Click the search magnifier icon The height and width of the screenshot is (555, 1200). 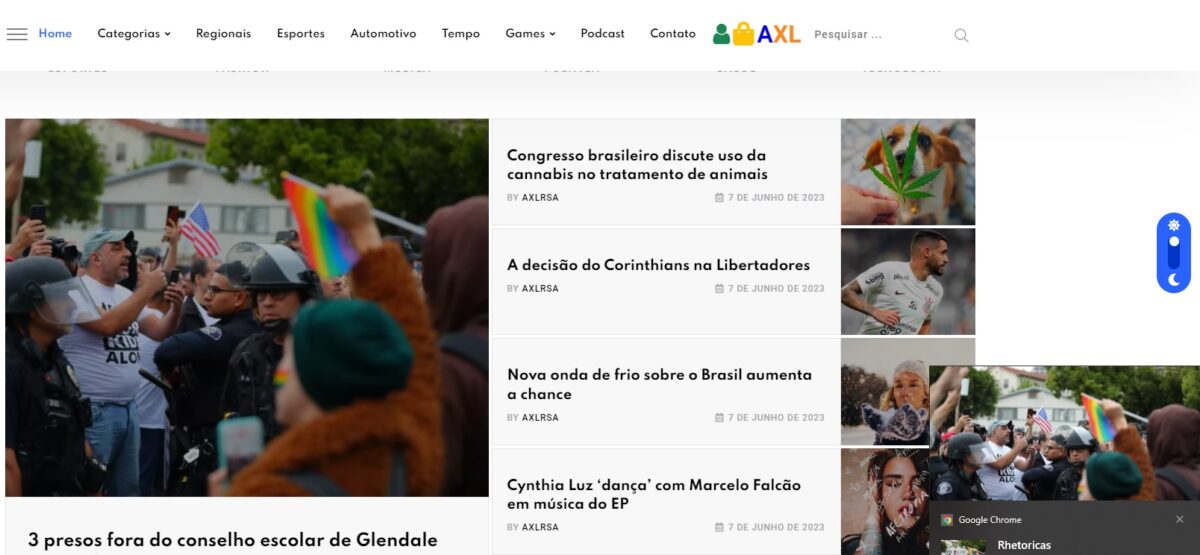(x=961, y=35)
